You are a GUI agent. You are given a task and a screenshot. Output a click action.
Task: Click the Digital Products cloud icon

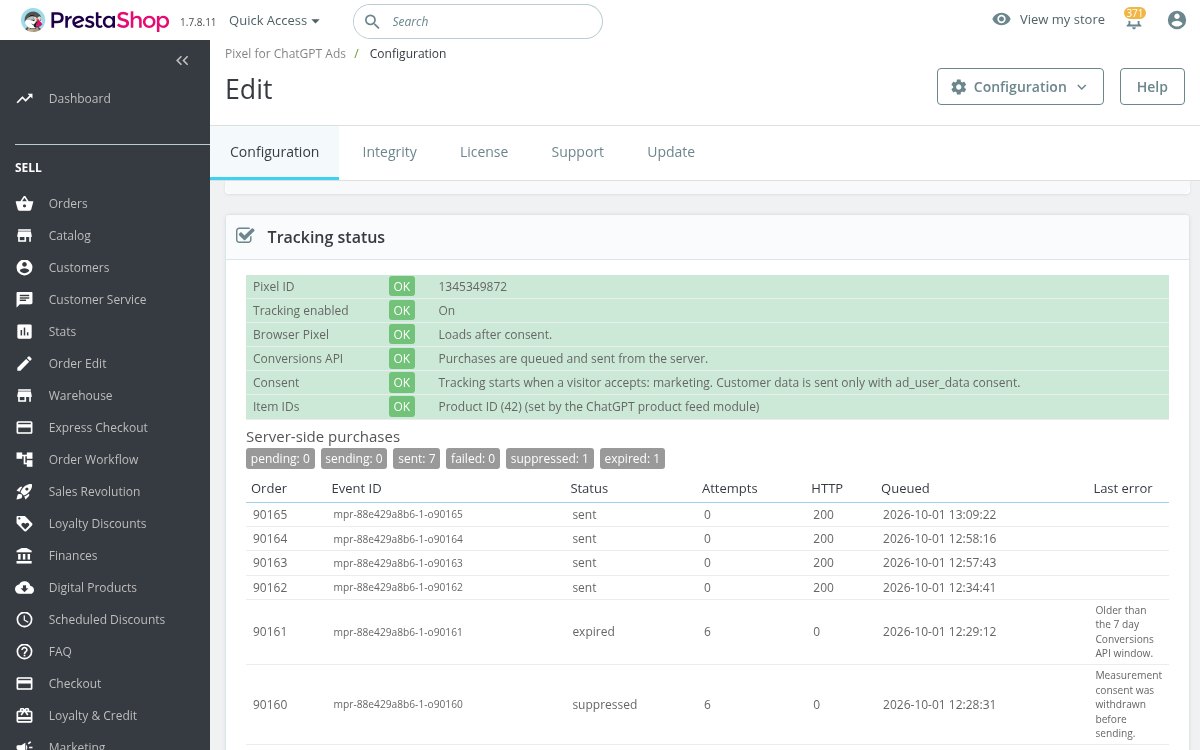click(25, 588)
